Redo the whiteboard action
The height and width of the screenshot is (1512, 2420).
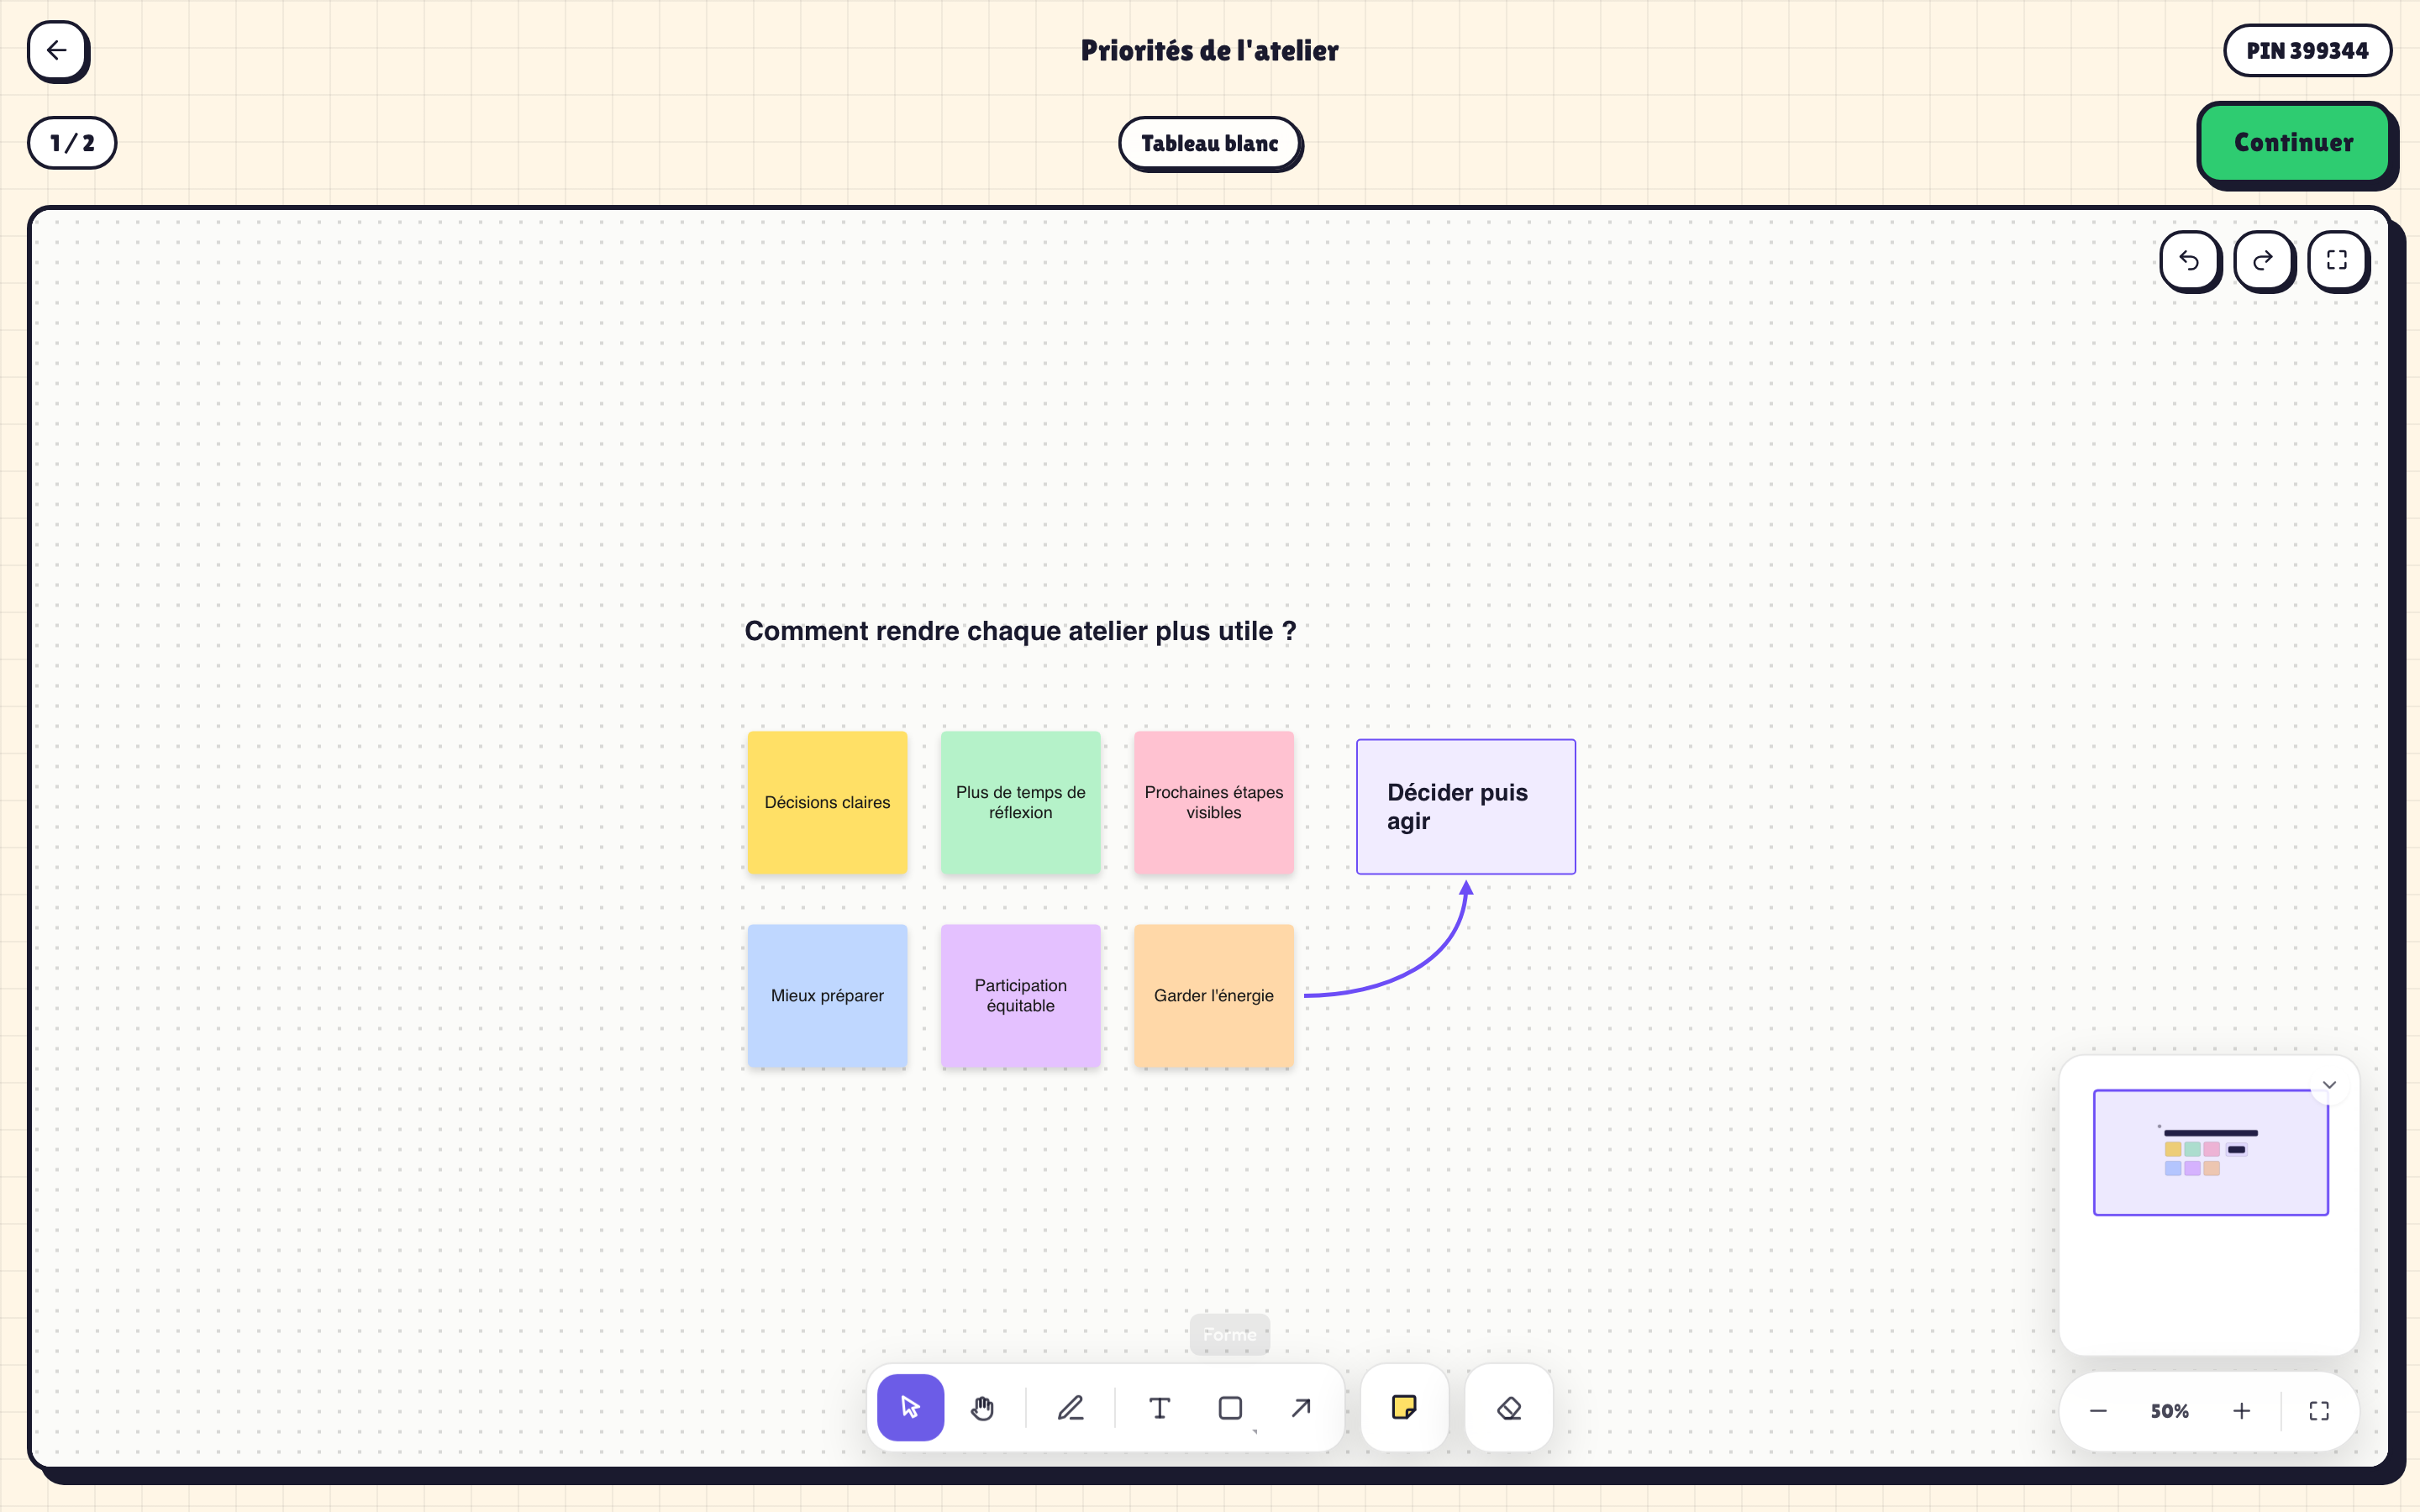[2263, 261]
